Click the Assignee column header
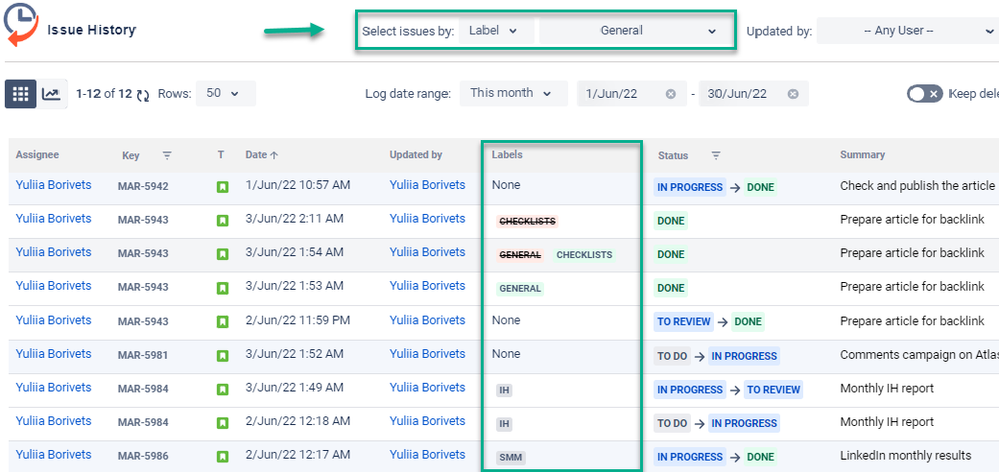The height and width of the screenshot is (472, 999). point(38,155)
